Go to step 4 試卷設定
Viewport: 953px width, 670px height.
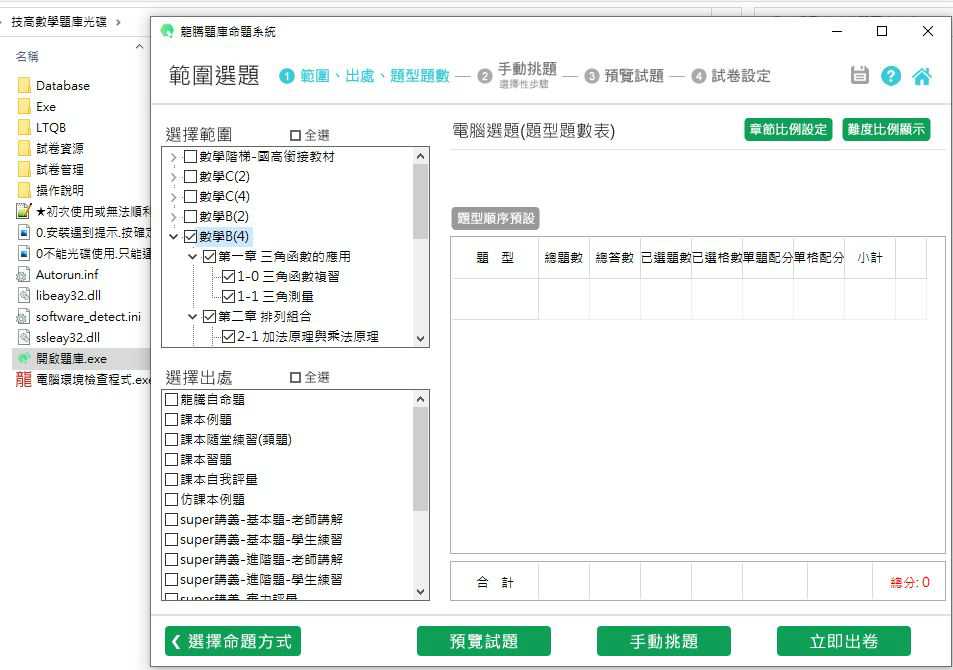click(x=731, y=75)
